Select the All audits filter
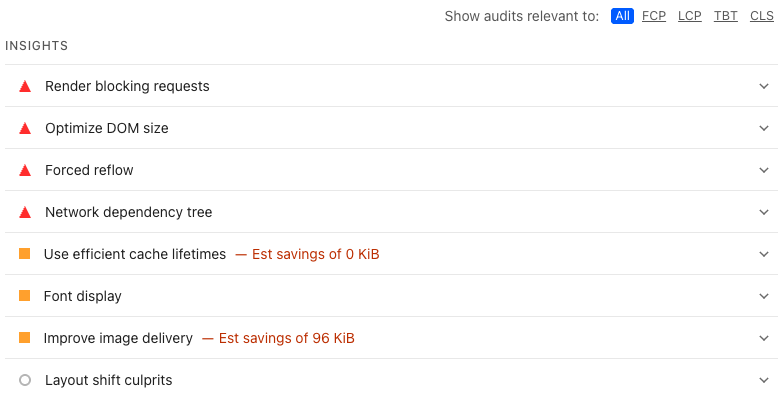The width and height of the screenshot is (784, 393). (622, 16)
